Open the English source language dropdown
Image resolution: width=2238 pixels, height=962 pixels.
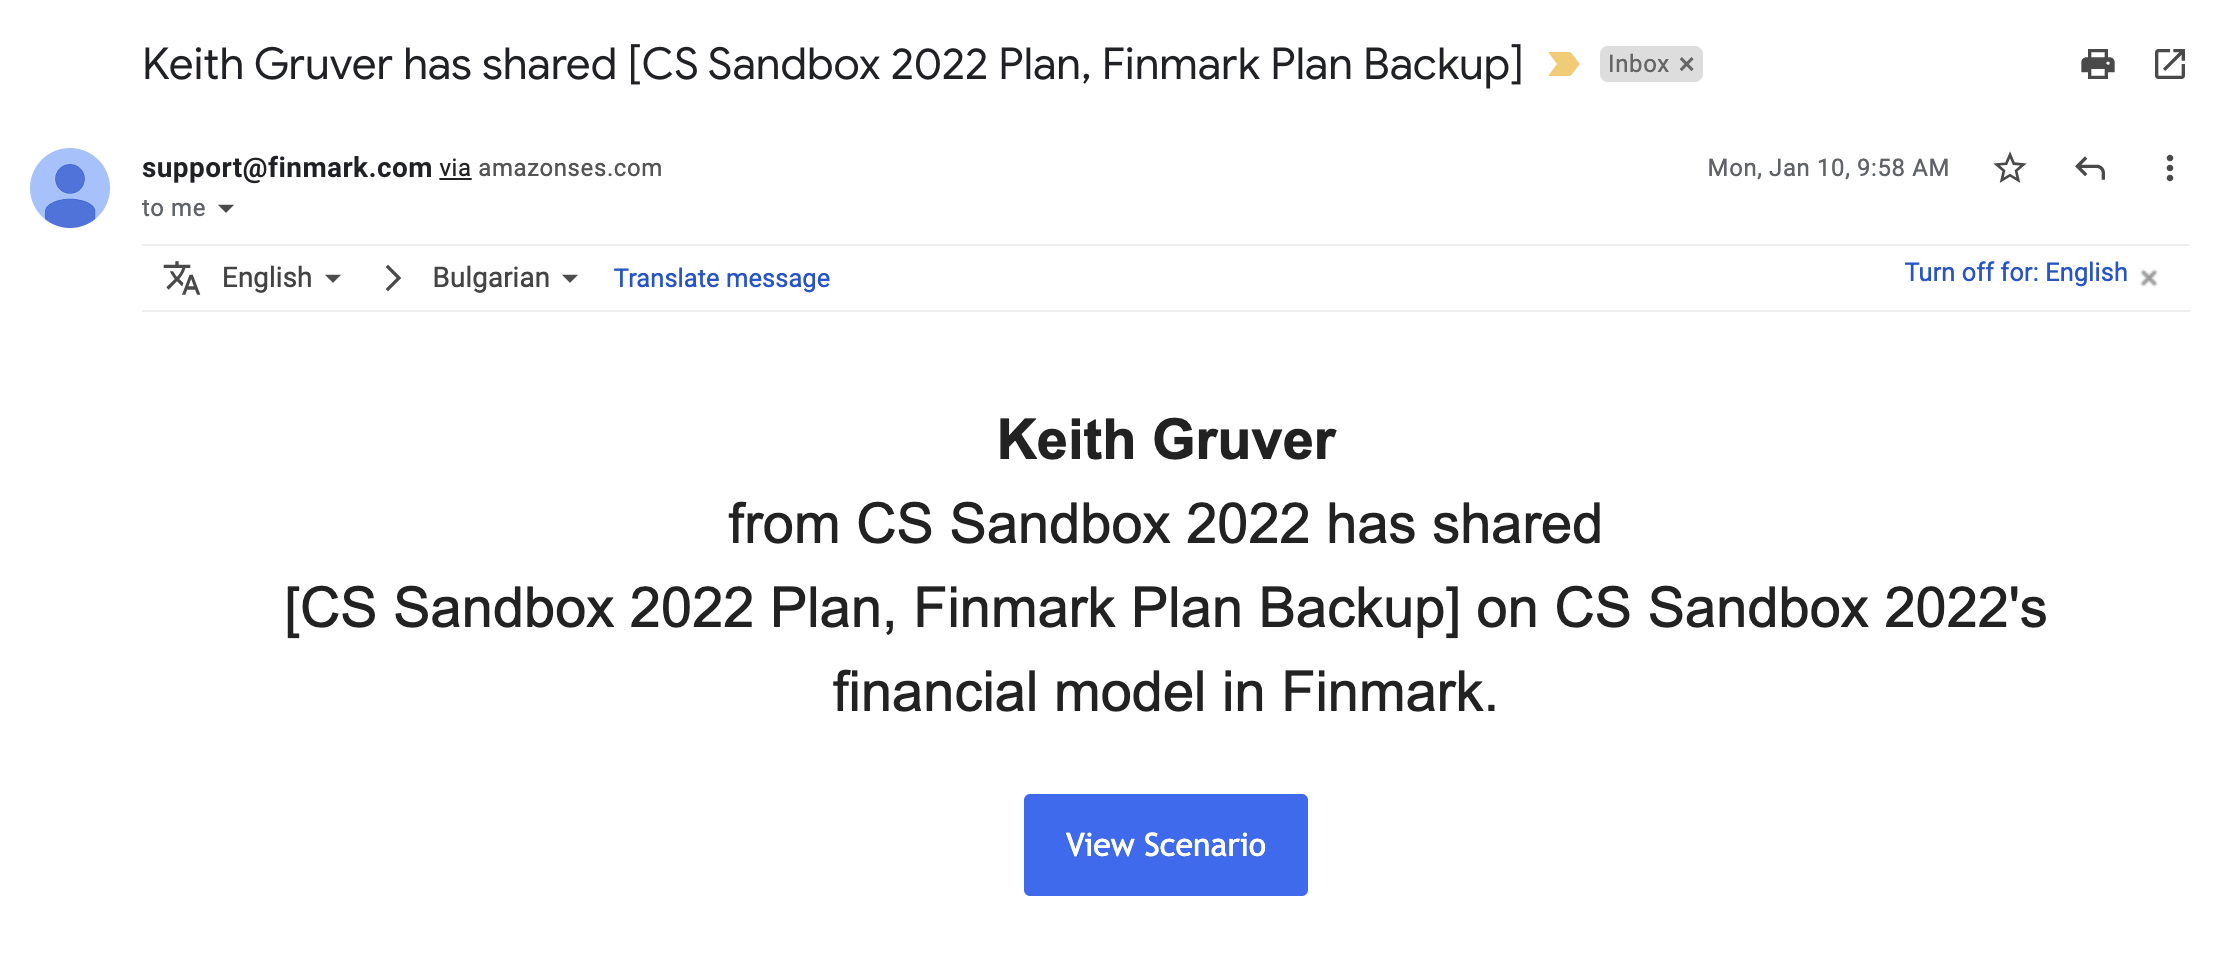[281, 278]
